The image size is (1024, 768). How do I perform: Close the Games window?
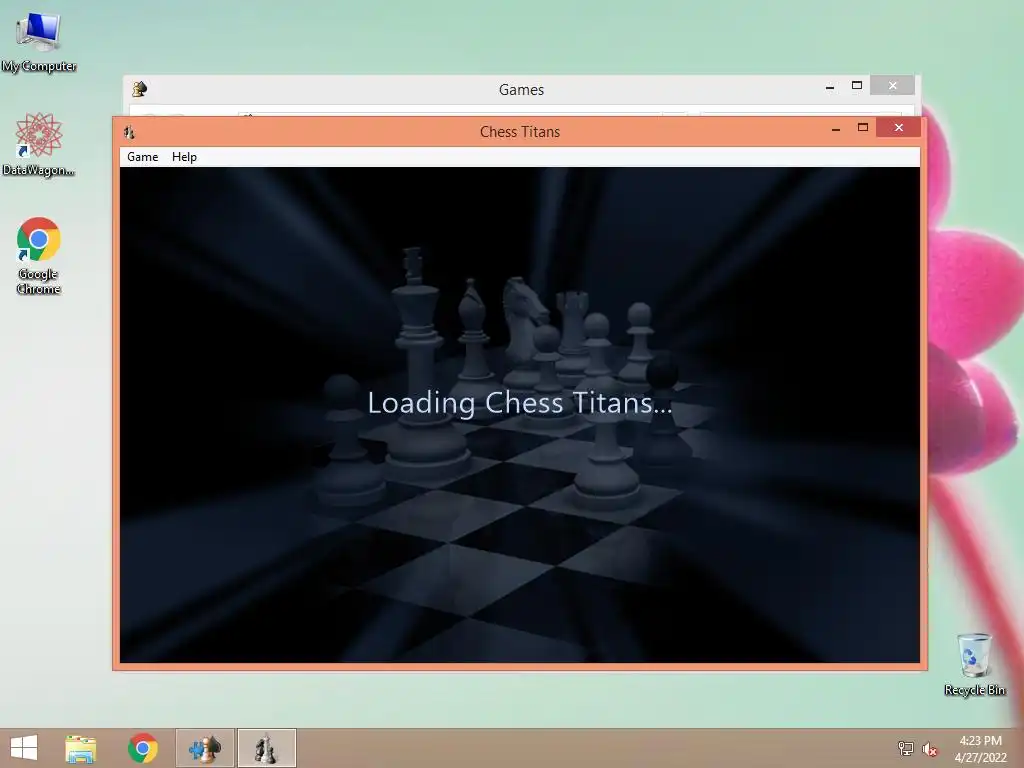pyautogui.click(x=893, y=86)
